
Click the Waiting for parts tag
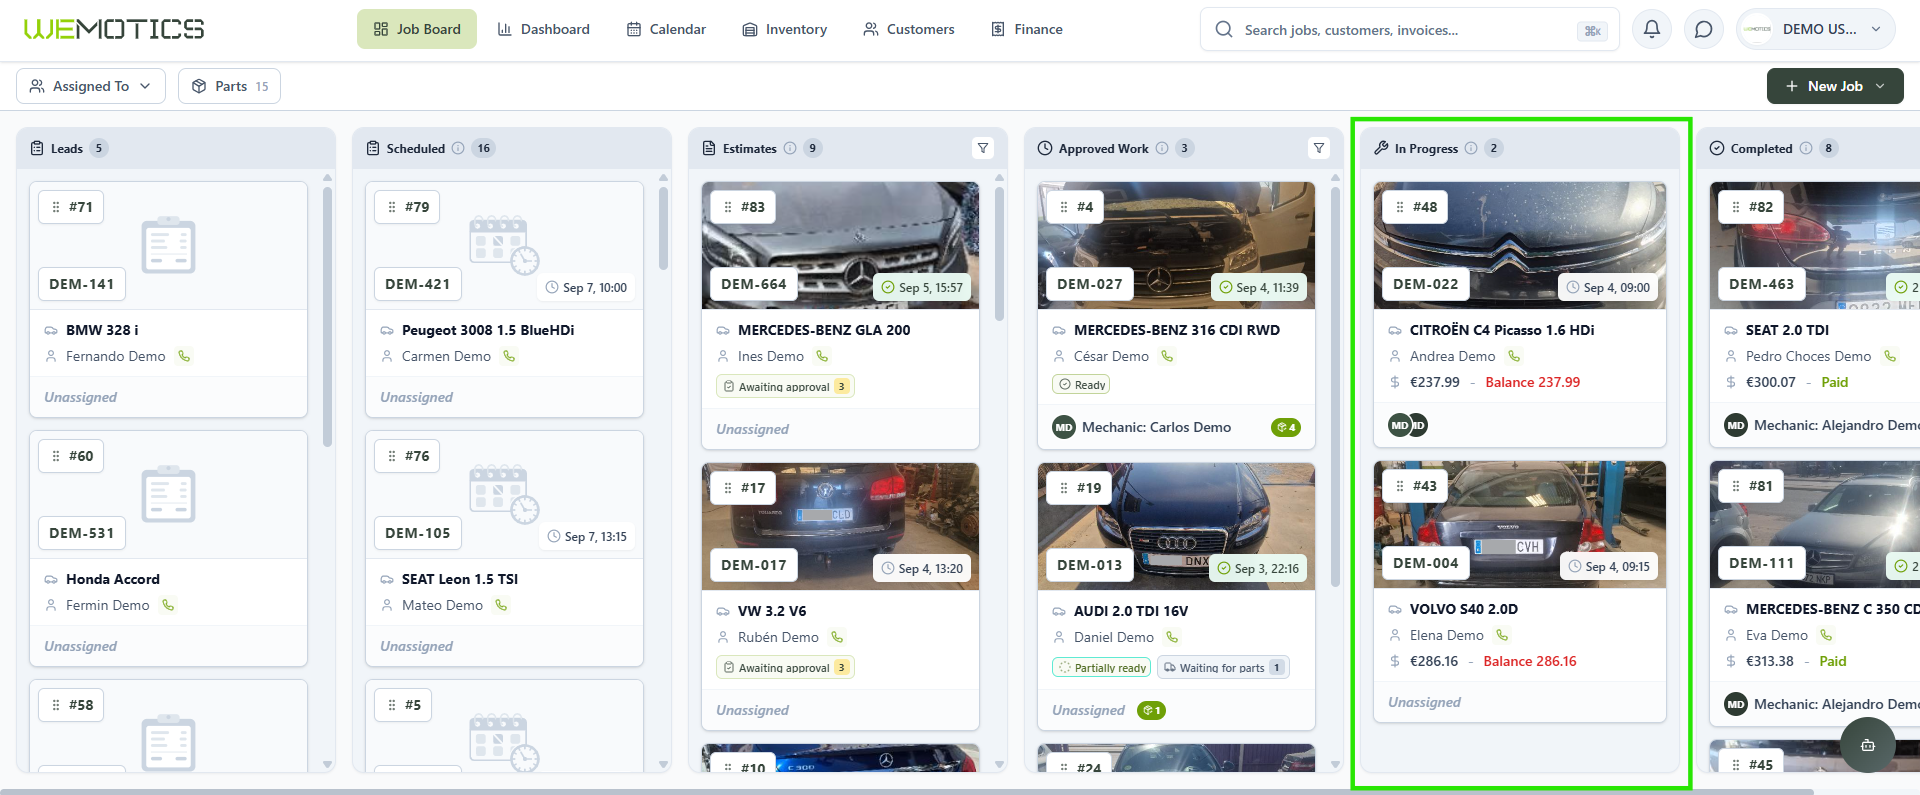coord(1223,667)
